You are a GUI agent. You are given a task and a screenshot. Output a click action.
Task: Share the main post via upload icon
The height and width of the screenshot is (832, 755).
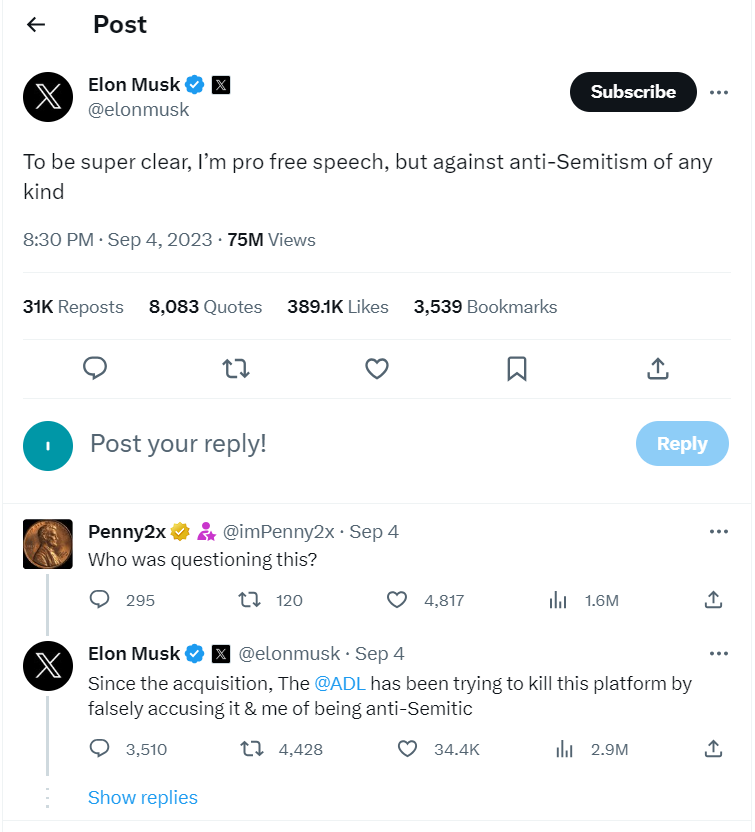click(x=657, y=369)
